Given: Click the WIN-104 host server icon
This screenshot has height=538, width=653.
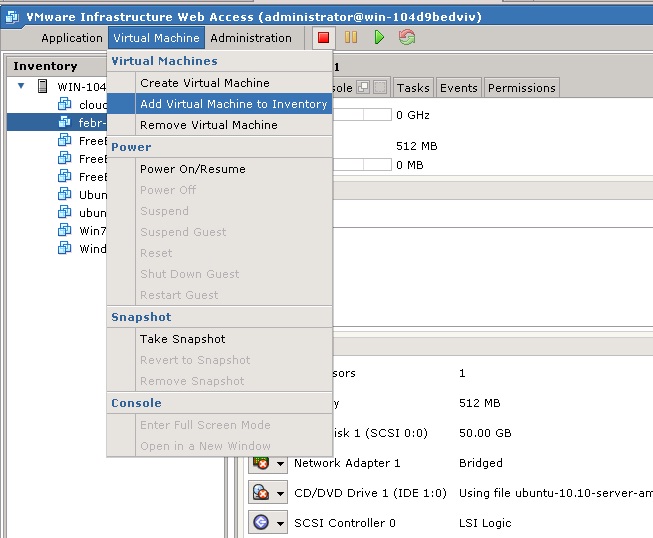Looking at the screenshot, I should [42, 86].
